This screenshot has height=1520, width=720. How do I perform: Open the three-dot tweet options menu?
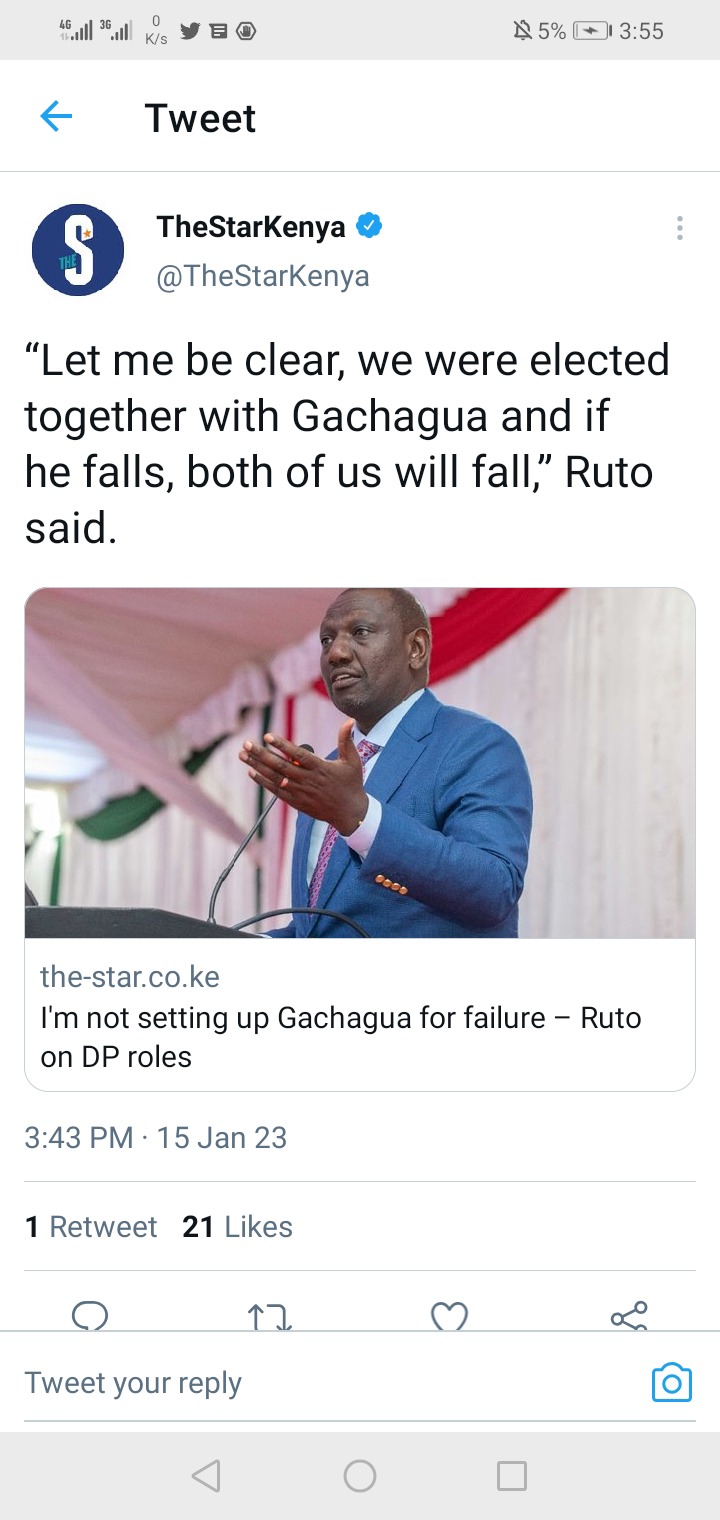click(679, 228)
